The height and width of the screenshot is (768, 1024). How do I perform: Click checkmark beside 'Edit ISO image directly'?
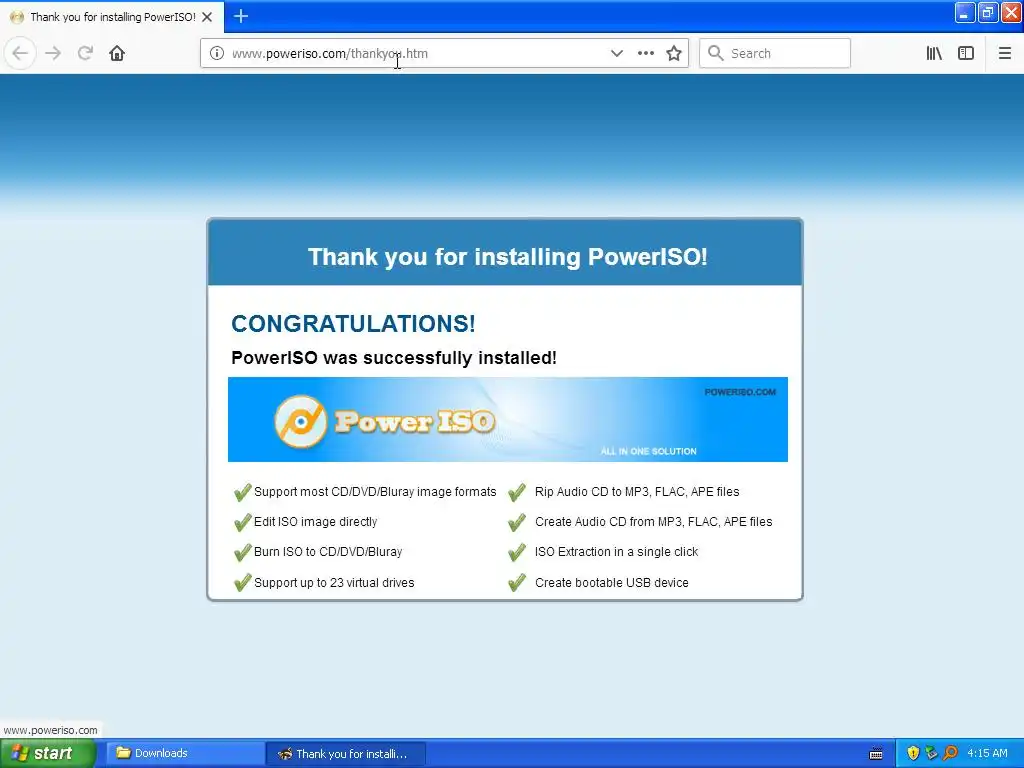coord(242,522)
